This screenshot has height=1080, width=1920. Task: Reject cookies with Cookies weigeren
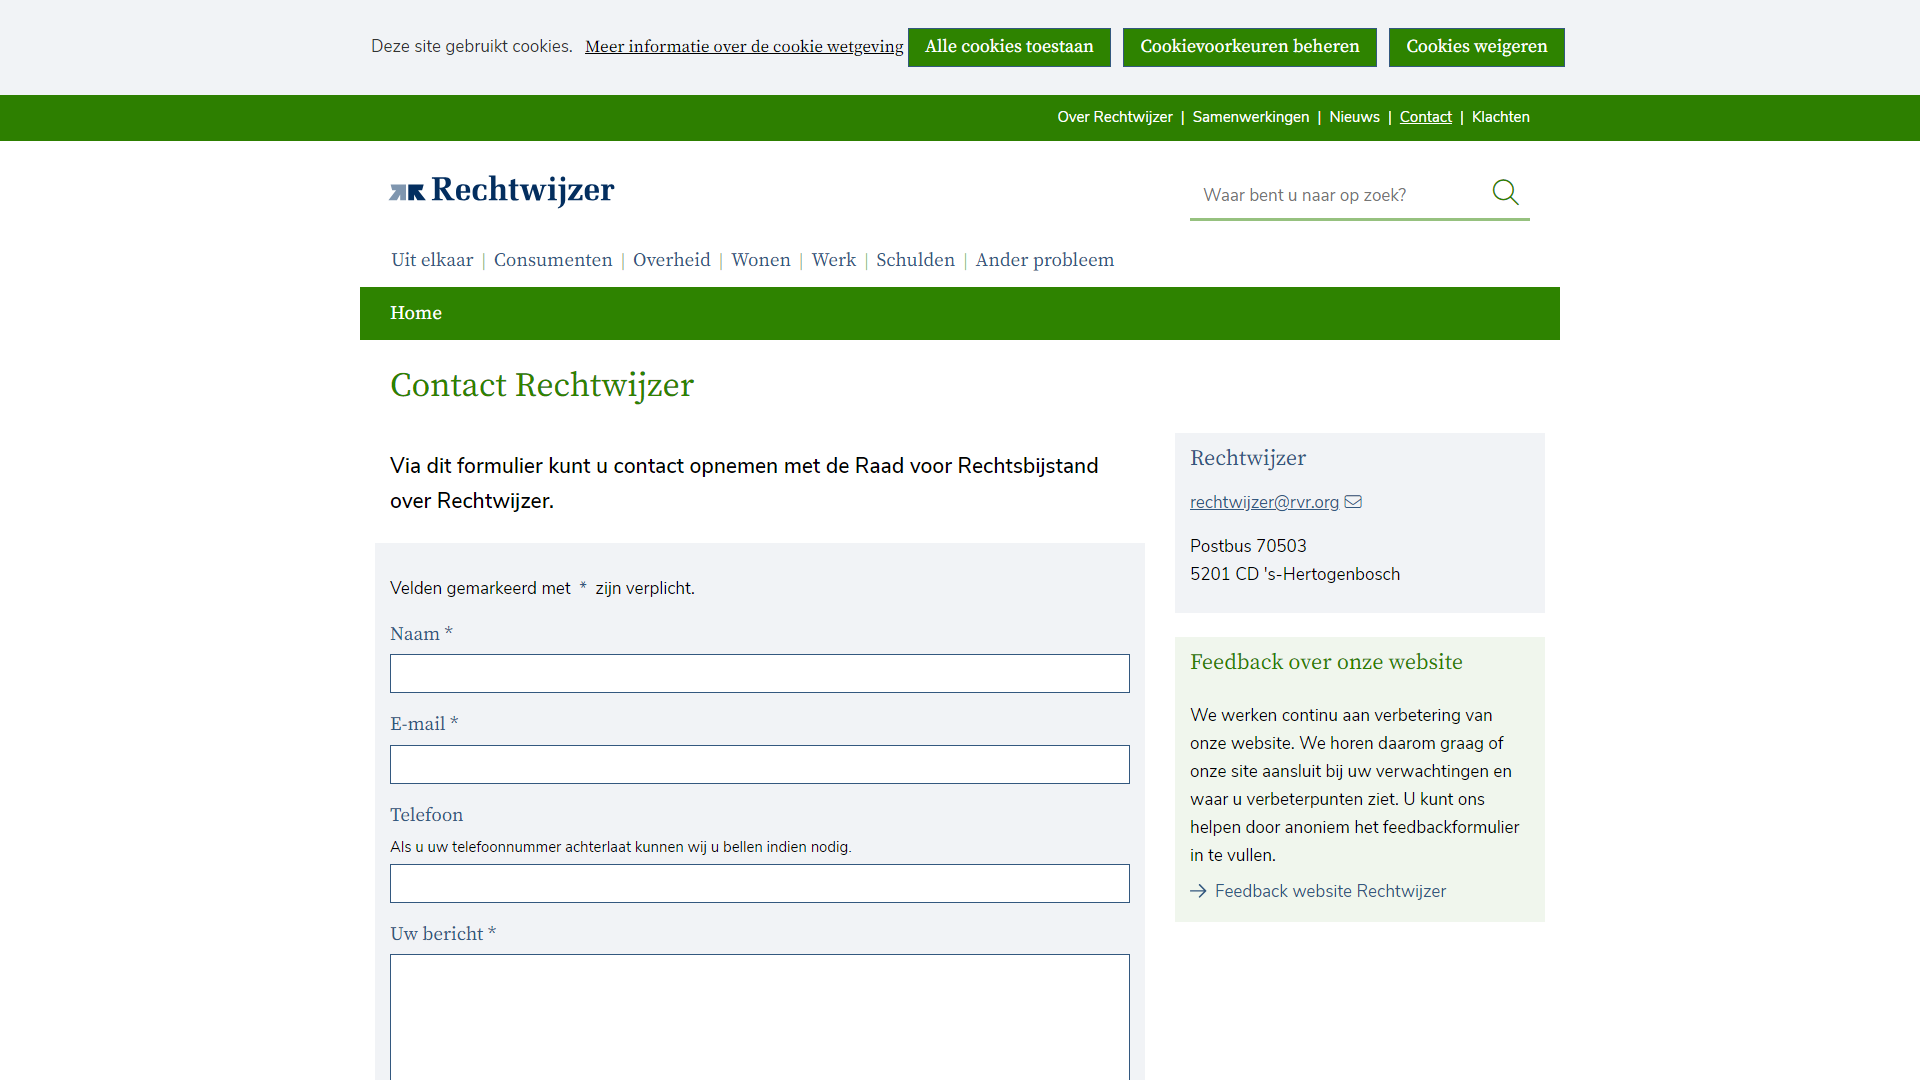tap(1477, 47)
